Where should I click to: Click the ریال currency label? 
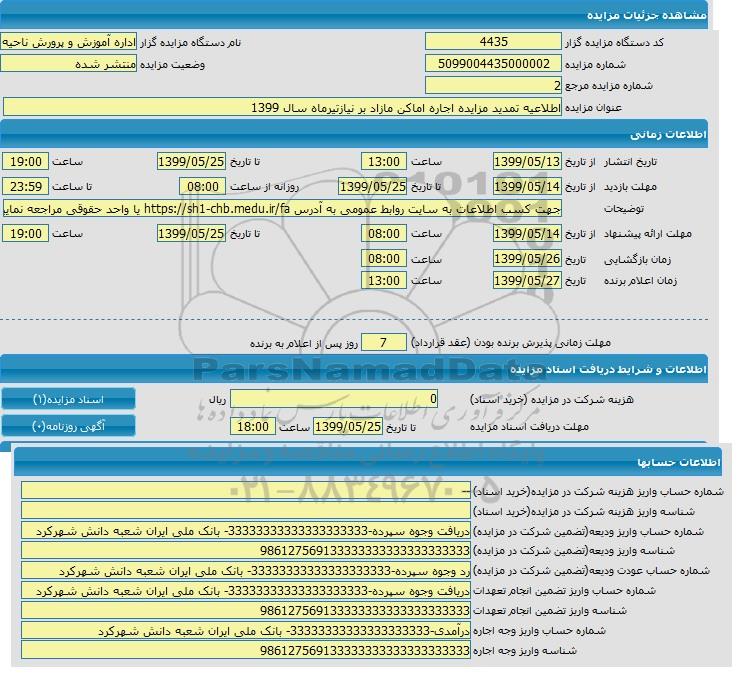217,400
